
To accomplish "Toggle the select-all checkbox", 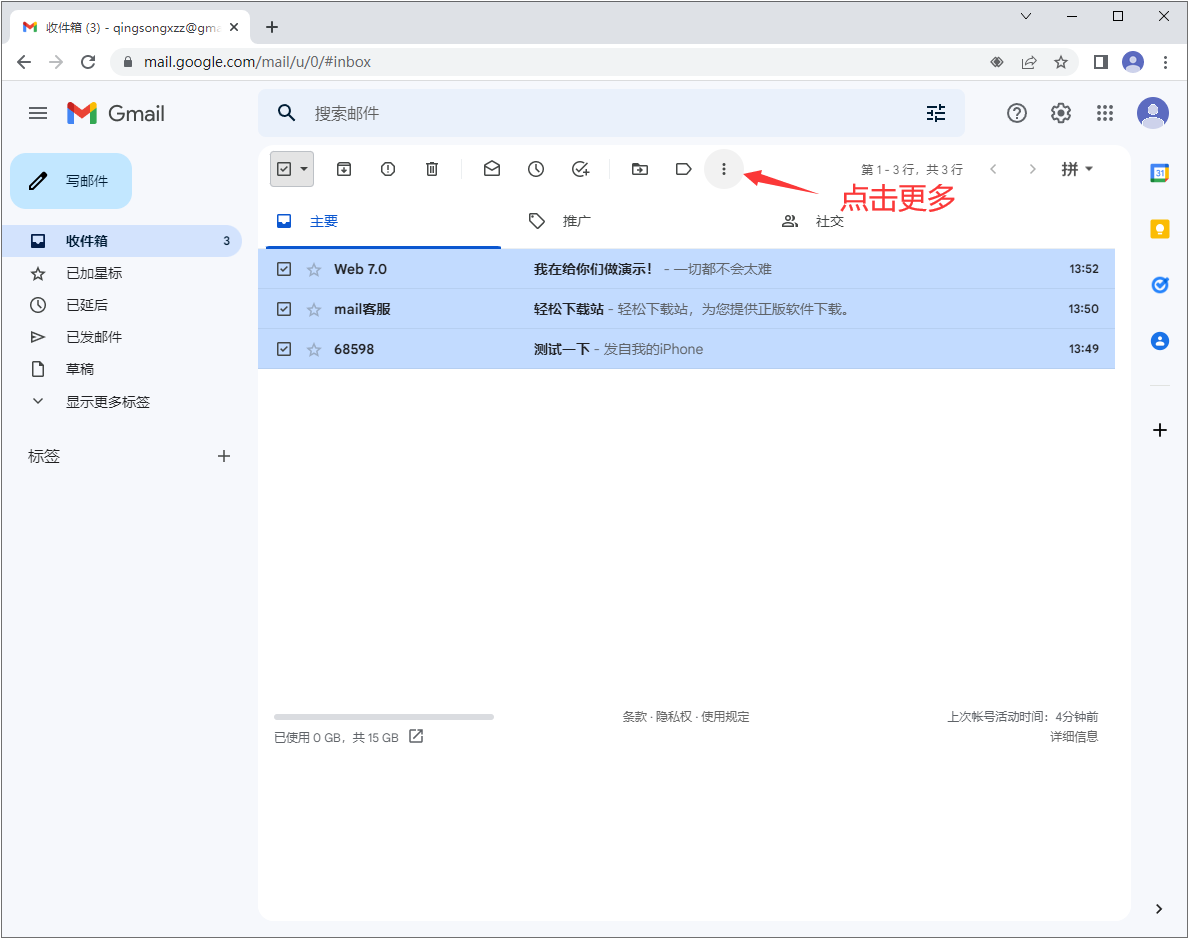I will 284,169.
